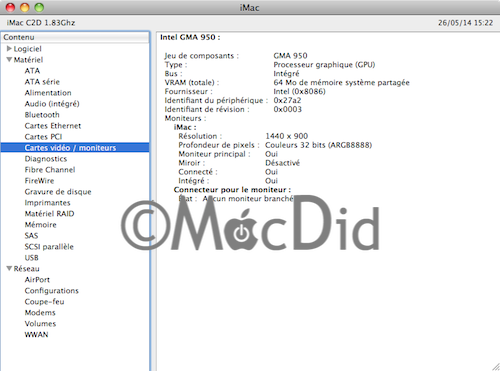Image resolution: width=500 pixels, height=371 pixels.
Task: Open the Alimentation entry
Action: (x=48, y=93)
